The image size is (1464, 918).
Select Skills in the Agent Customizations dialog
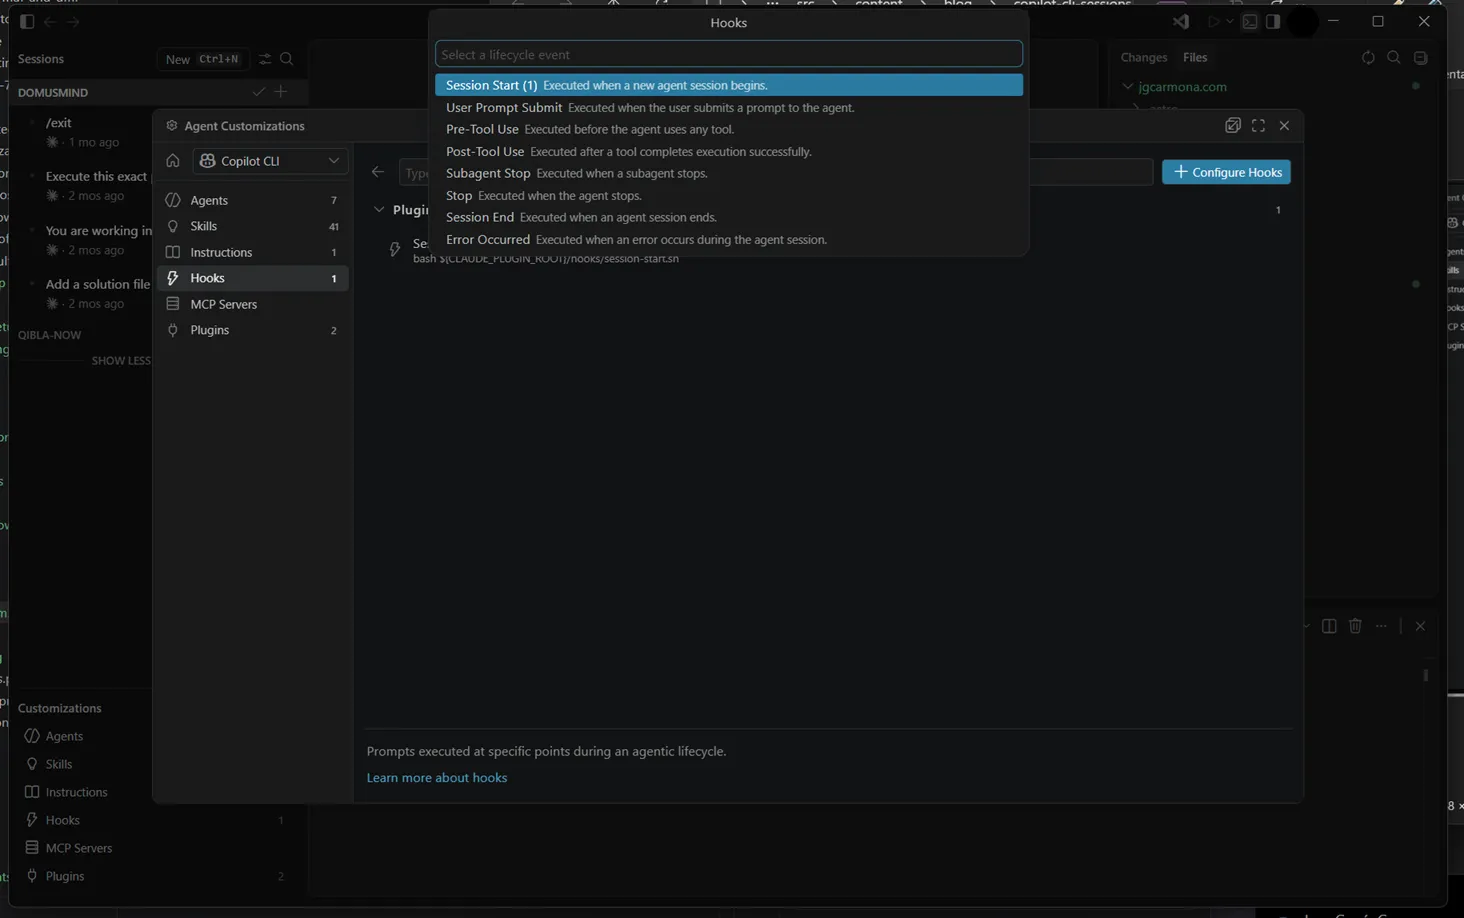tap(252, 226)
